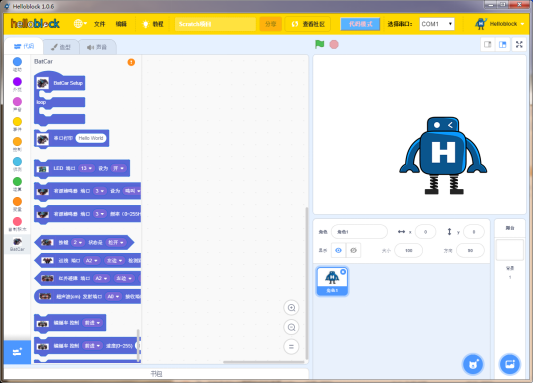This screenshot has height=384, width=533.
Task: Open the 编辑 (Edit) menu
Action: click(121, 24)
